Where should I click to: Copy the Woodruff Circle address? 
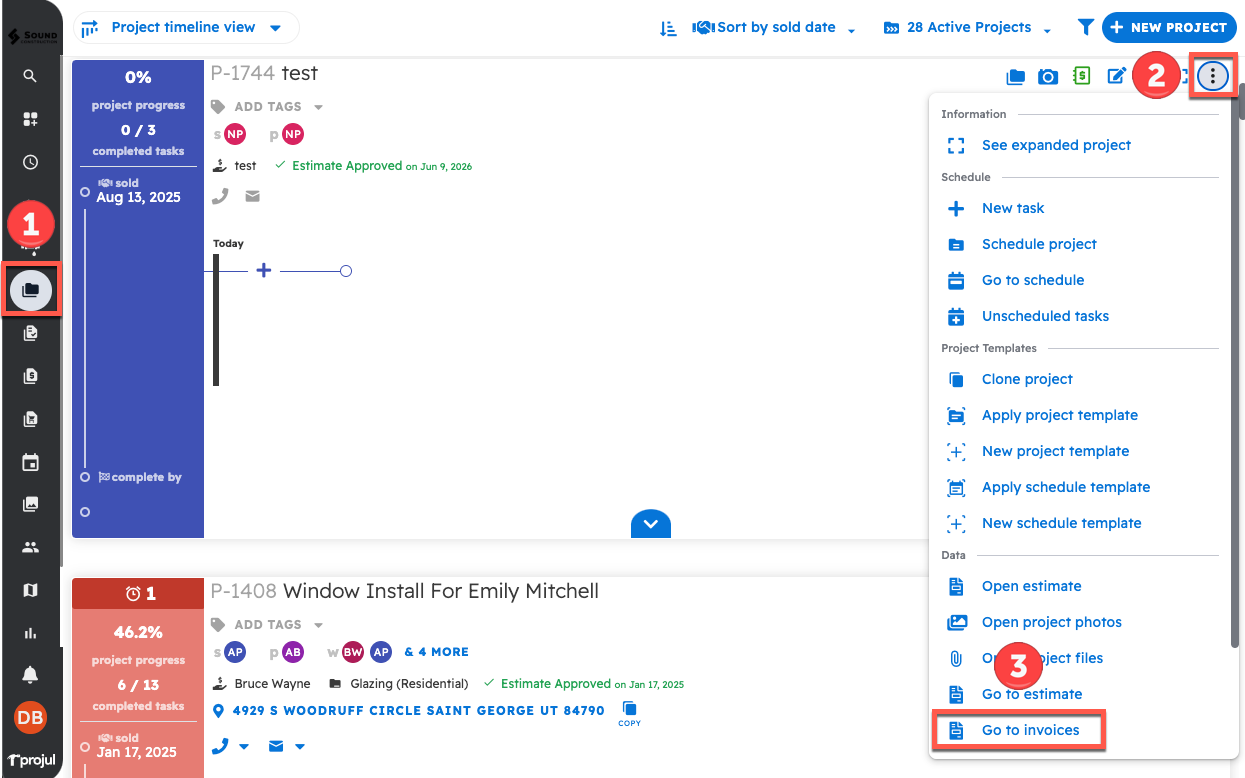point(629,712)
